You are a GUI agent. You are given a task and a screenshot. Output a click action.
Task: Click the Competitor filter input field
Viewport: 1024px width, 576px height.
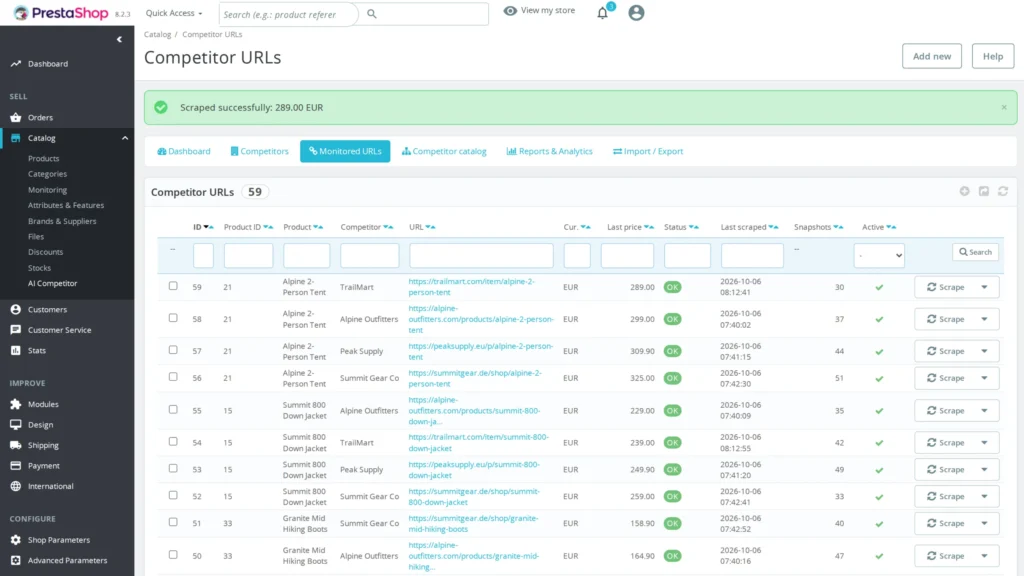click(x=370, y=255)
